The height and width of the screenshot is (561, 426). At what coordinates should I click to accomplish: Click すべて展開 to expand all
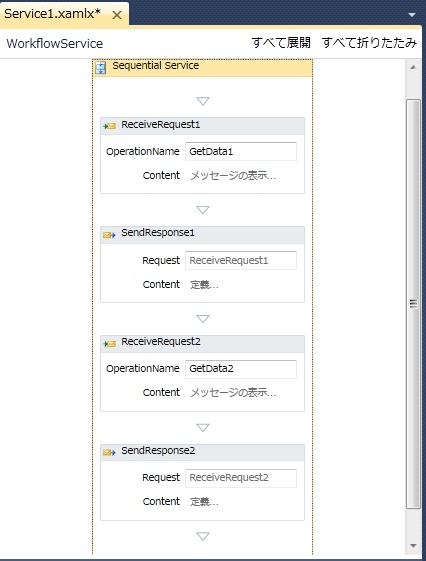[x=281, y=43]
